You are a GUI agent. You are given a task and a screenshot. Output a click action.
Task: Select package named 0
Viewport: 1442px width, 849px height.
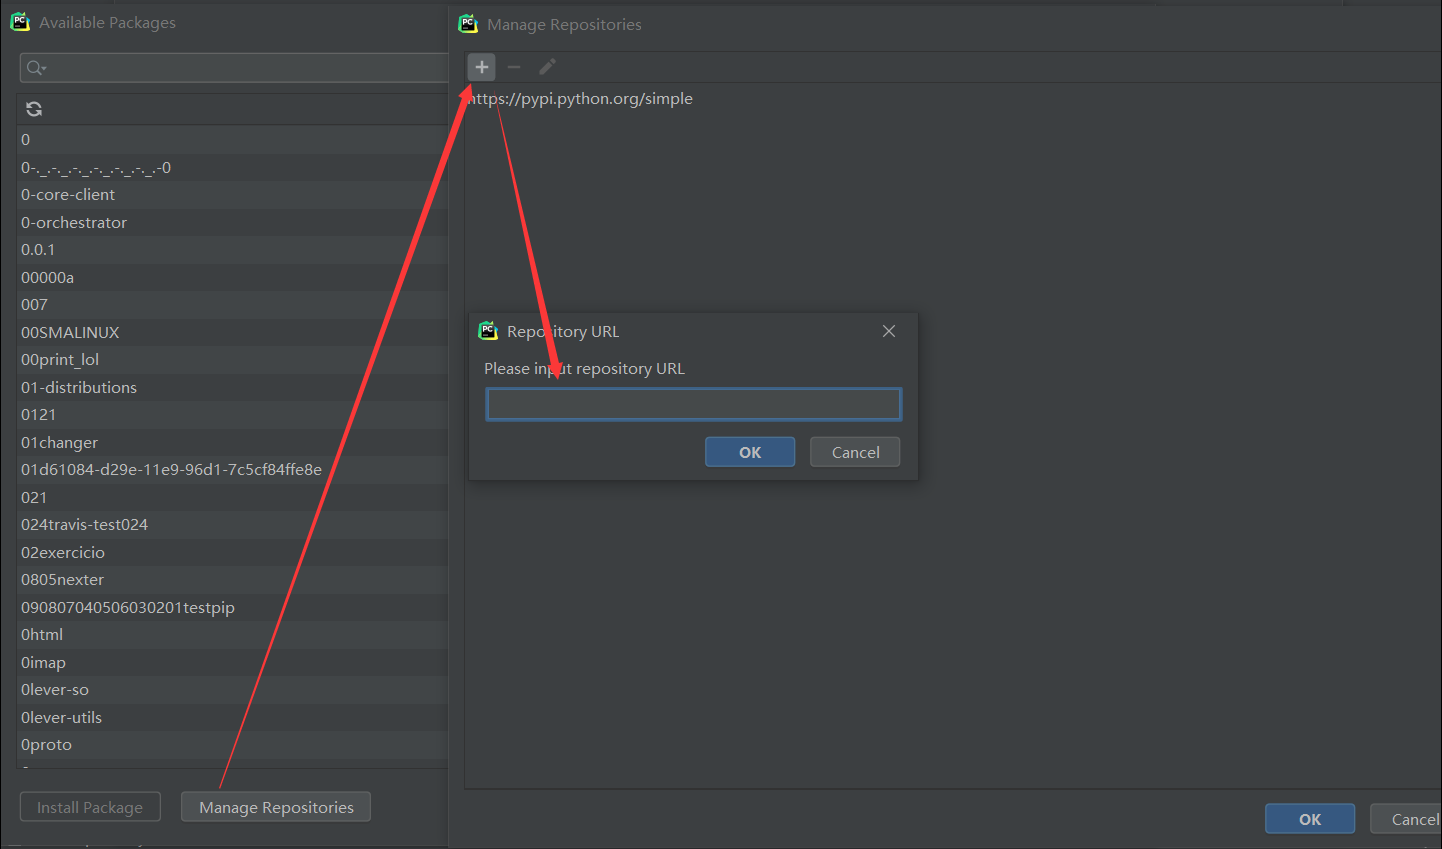click(232, 140)
